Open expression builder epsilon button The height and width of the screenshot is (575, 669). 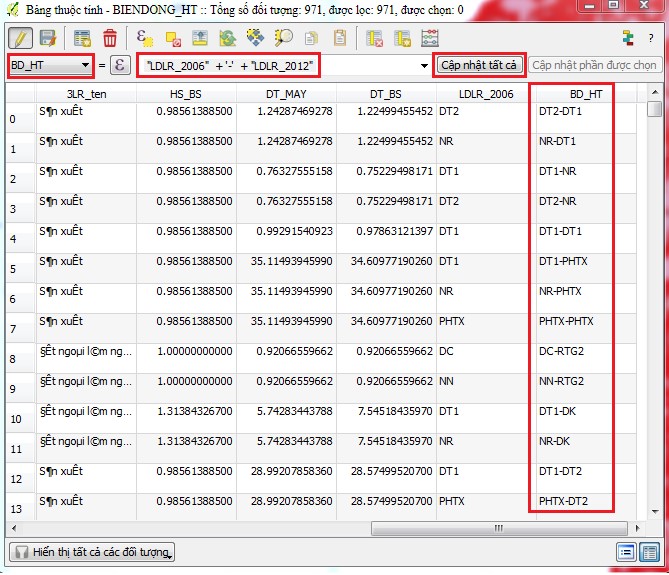[x=120, y=65]
